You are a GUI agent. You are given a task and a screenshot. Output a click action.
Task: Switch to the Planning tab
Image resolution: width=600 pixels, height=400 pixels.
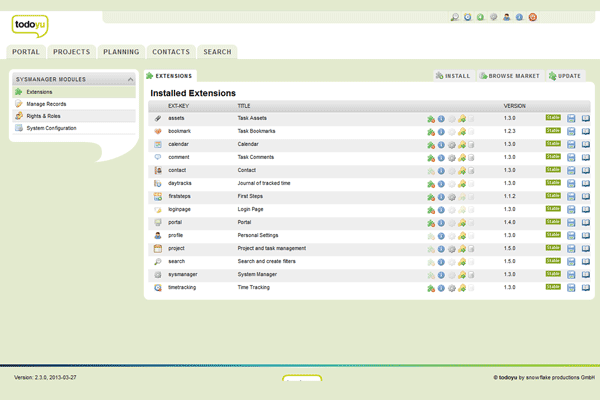[121, 52]
